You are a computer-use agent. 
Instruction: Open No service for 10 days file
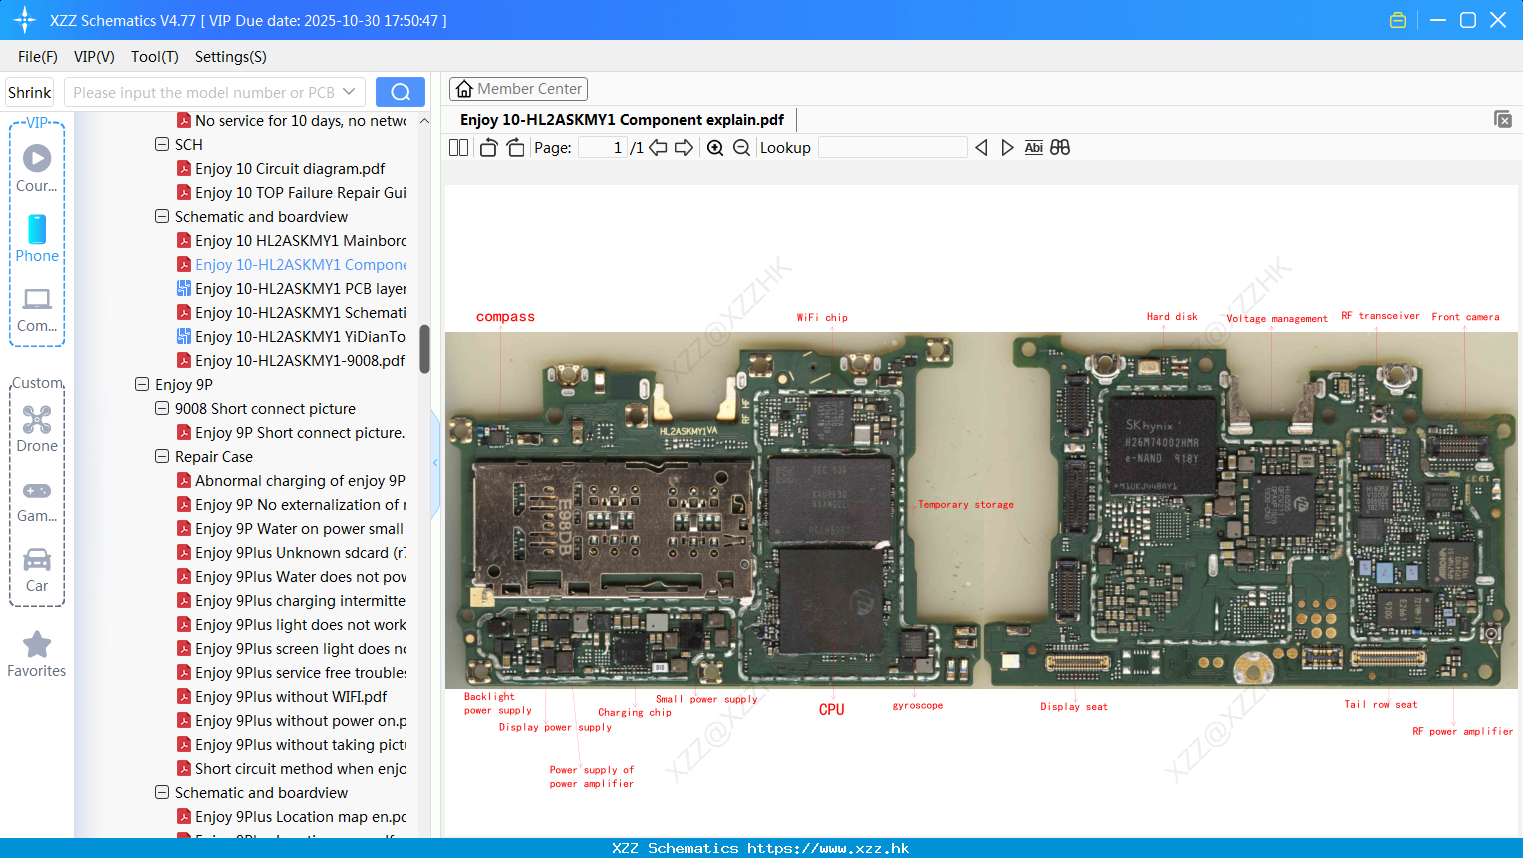point(292,120)
